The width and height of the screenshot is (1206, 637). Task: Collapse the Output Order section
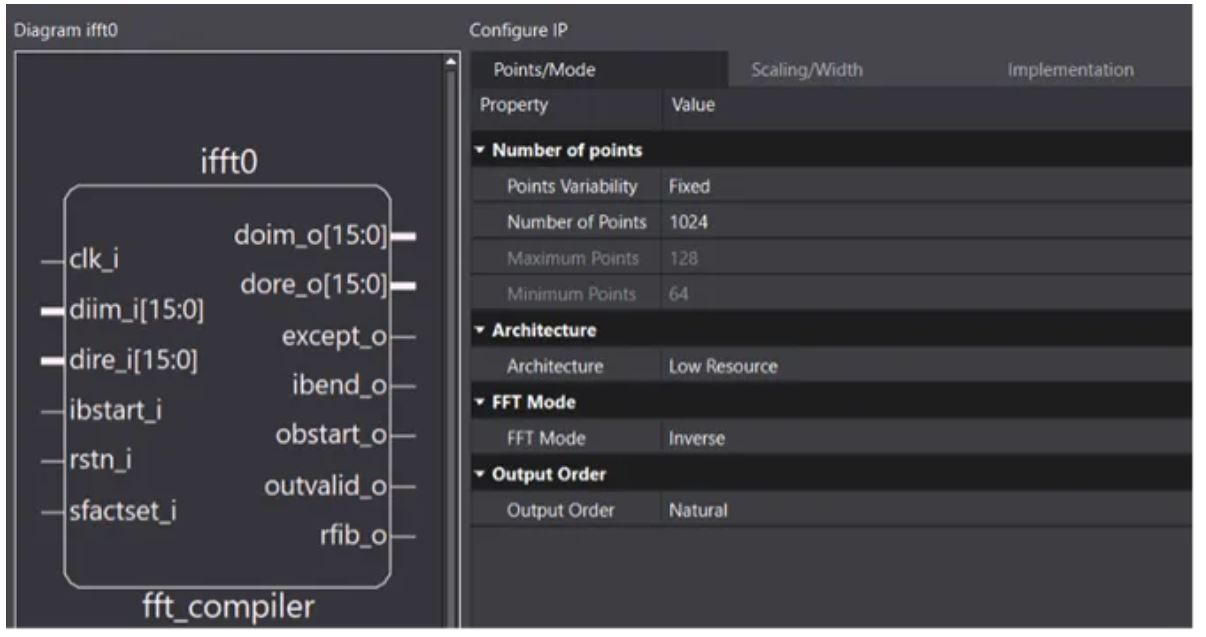click(x=481, y=474)
